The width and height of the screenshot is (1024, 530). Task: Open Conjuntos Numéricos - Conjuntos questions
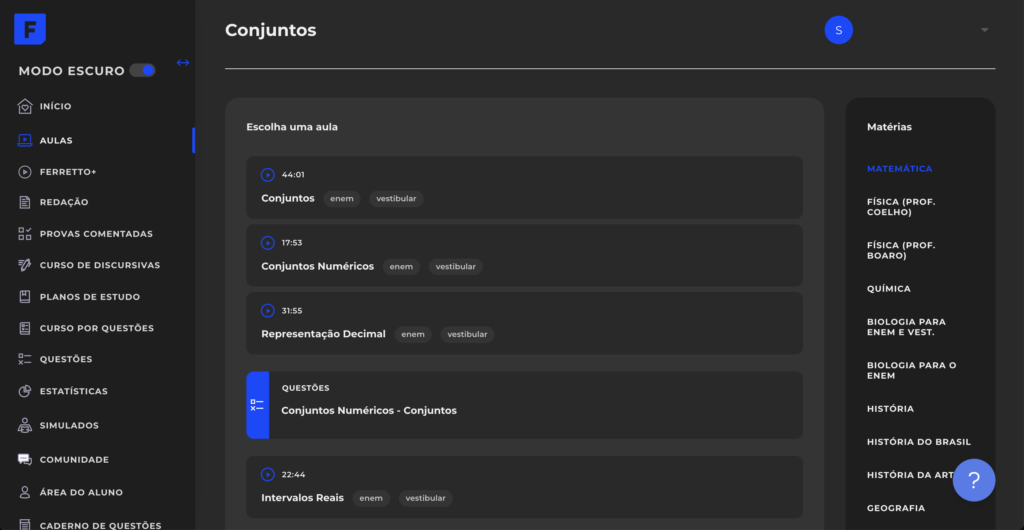point(524,405)
